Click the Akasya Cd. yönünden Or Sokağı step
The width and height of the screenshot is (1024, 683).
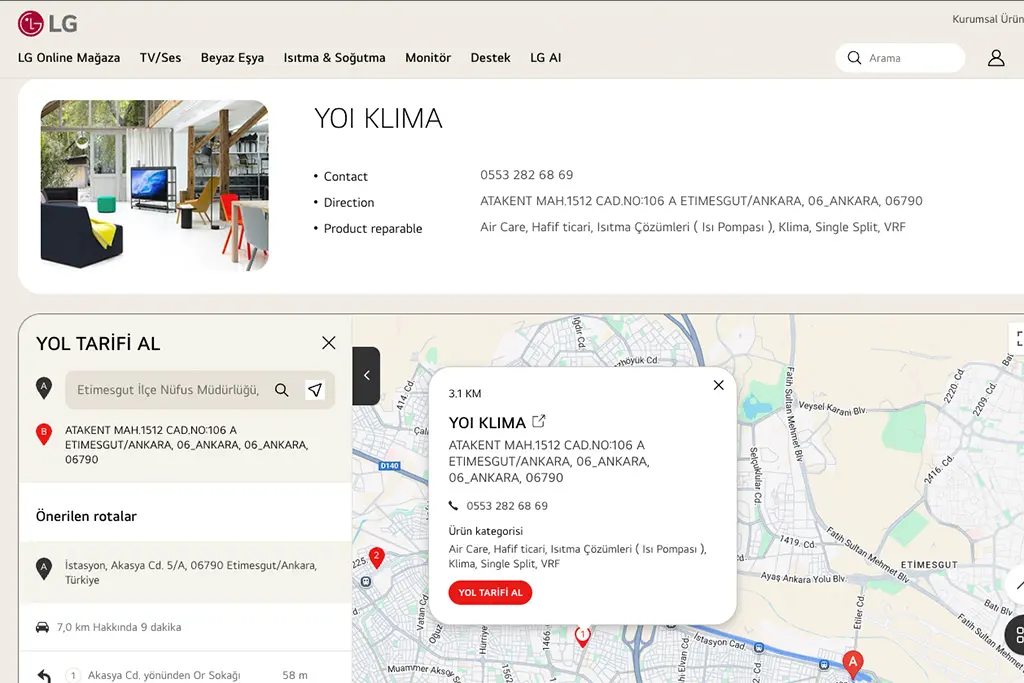pyautogui.click(x=165, y=675)
